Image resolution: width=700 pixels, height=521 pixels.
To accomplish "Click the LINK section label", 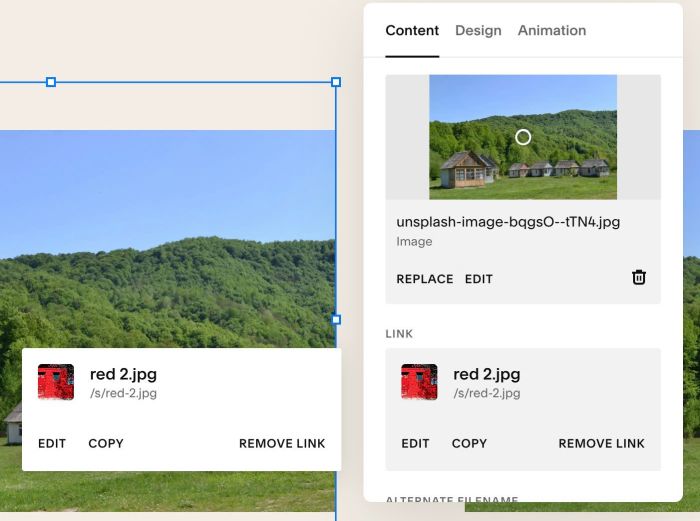I will (x=399, y=334).
